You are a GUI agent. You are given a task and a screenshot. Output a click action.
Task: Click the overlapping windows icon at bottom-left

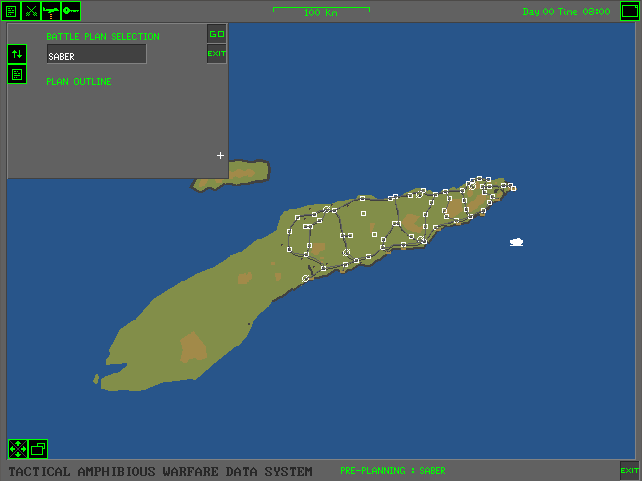pos(38,449)
